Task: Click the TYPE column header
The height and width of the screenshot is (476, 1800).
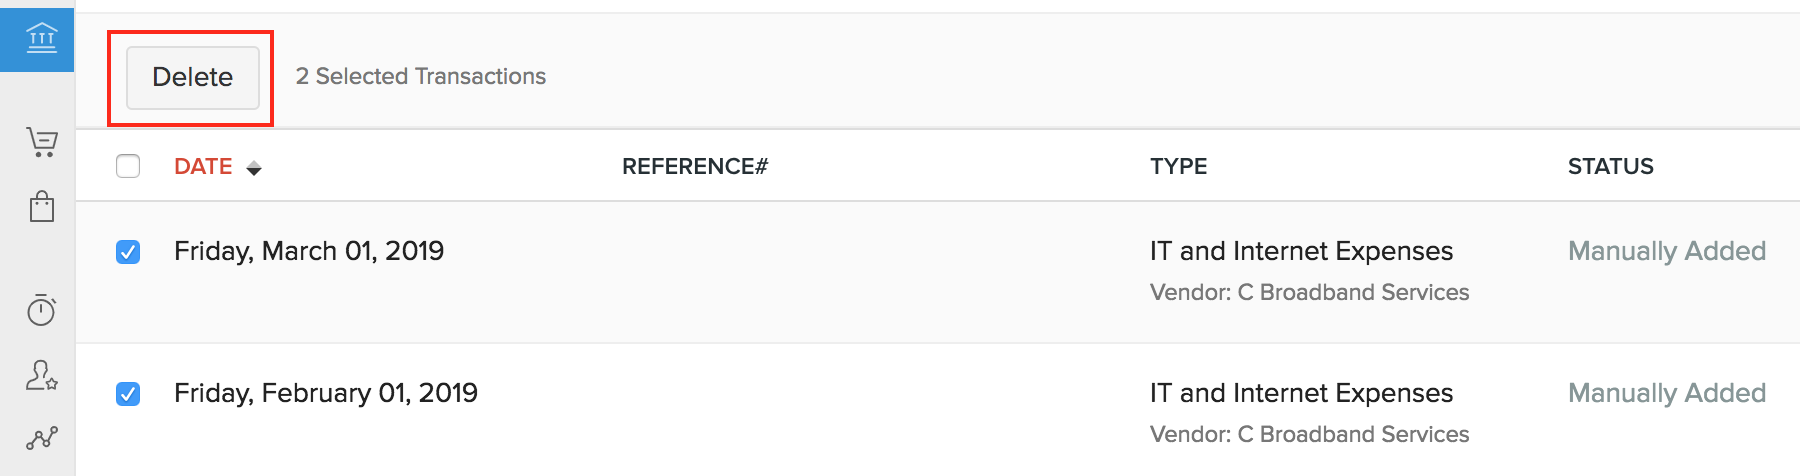Action: tap(1178, 166)
